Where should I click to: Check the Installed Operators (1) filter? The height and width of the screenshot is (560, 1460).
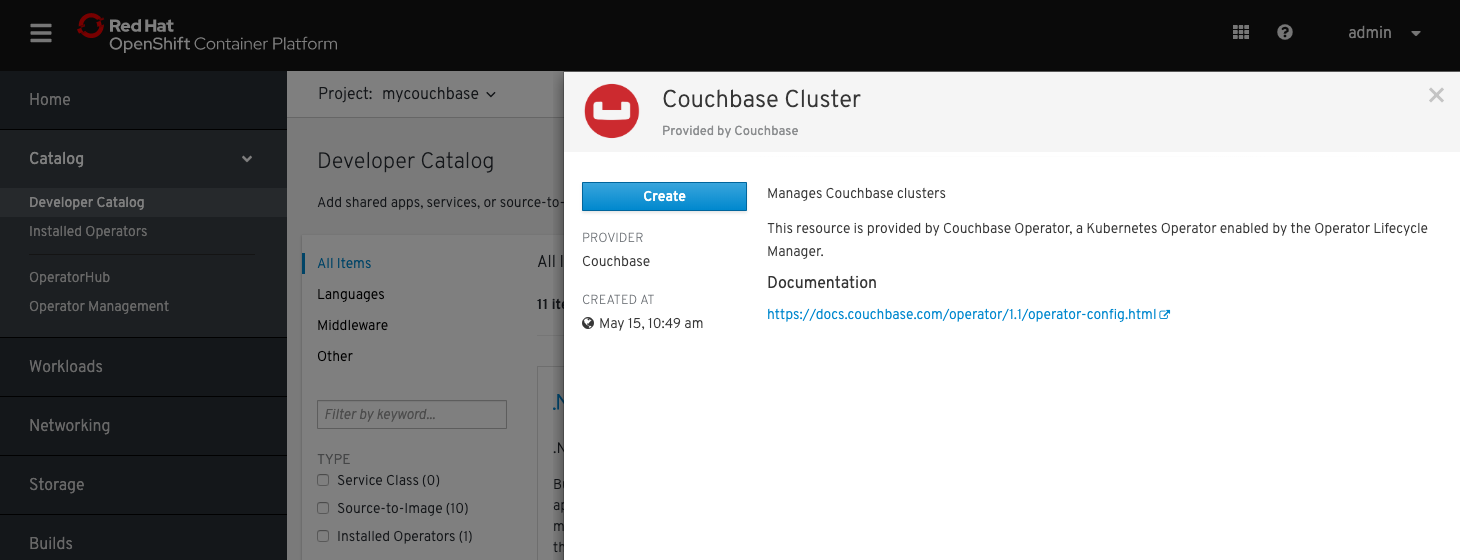(x=323, y=536)
